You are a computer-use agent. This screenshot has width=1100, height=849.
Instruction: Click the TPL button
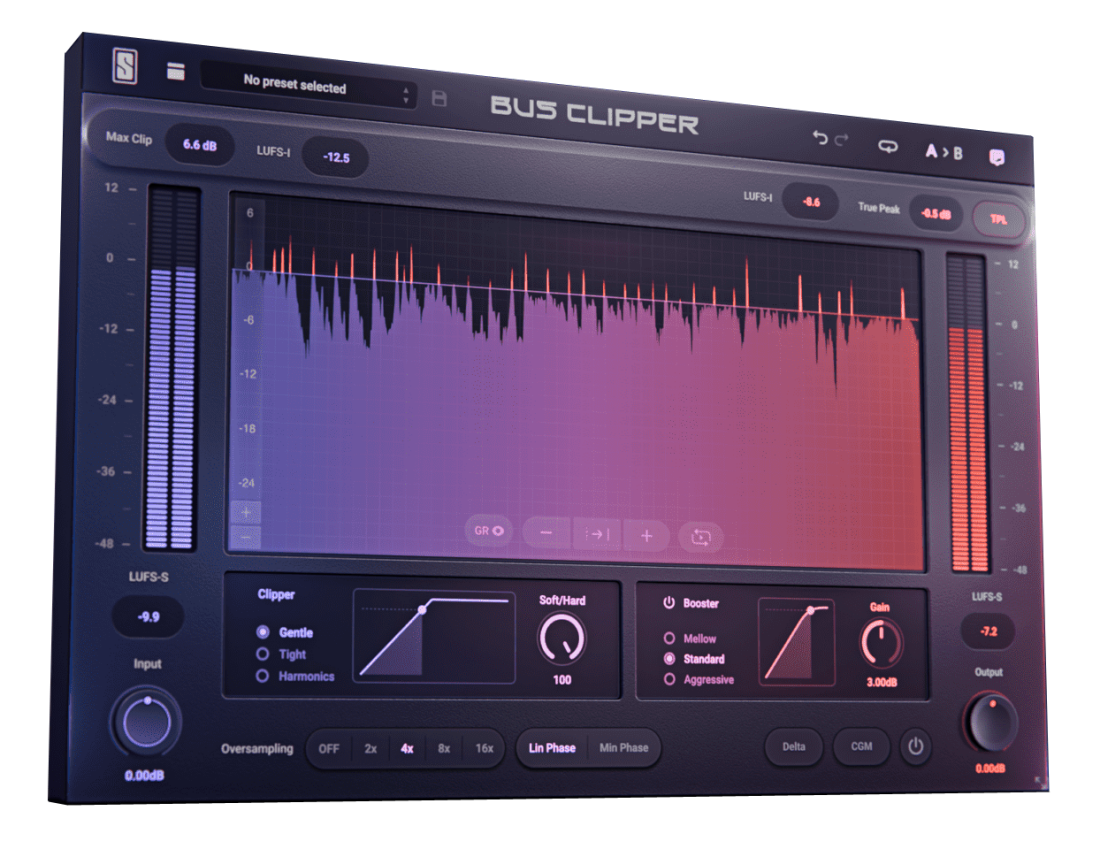(x=998, y=218)
